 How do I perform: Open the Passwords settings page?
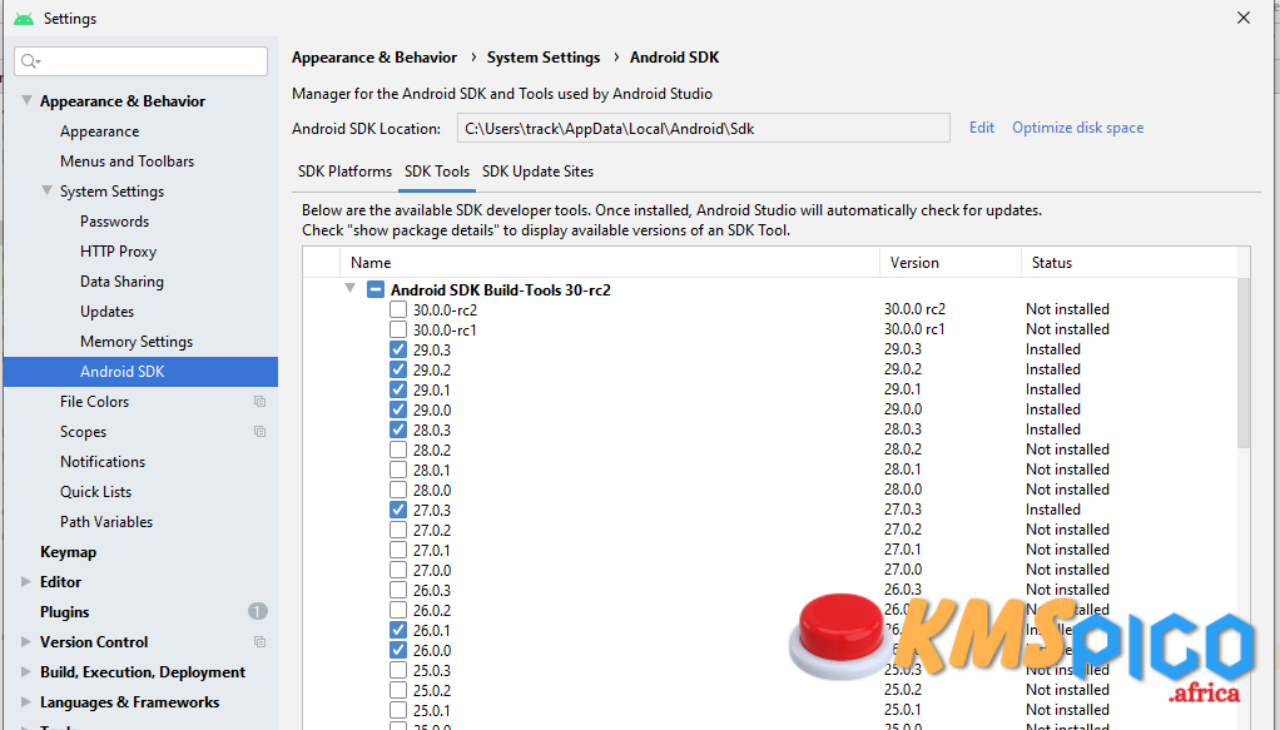[x=114, y=222]
